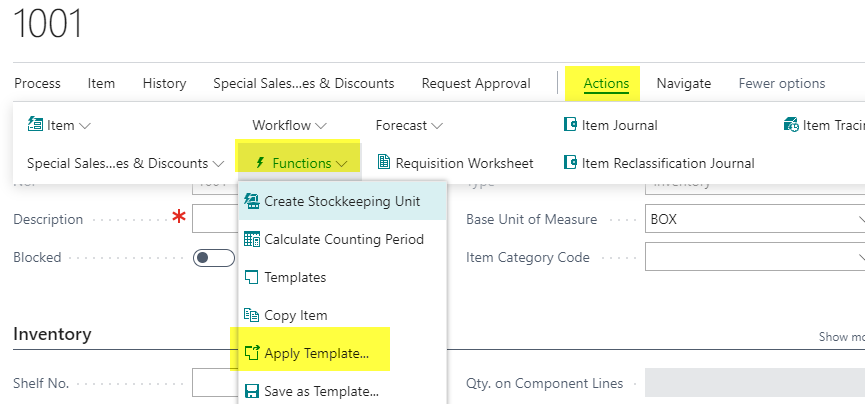Image resolution: width=865 pixels, height=404 pixels.
Task: Click the Qty. on Component Lines field
Action: [755, 382]
